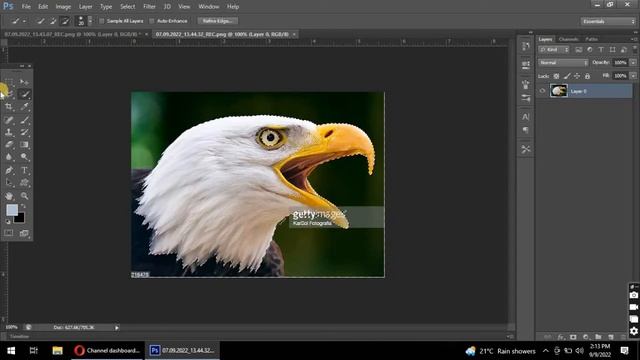Click New Selection mode in options bar
Image resolution: width=640 pixels, height=360 pixels.
[41, 21]
